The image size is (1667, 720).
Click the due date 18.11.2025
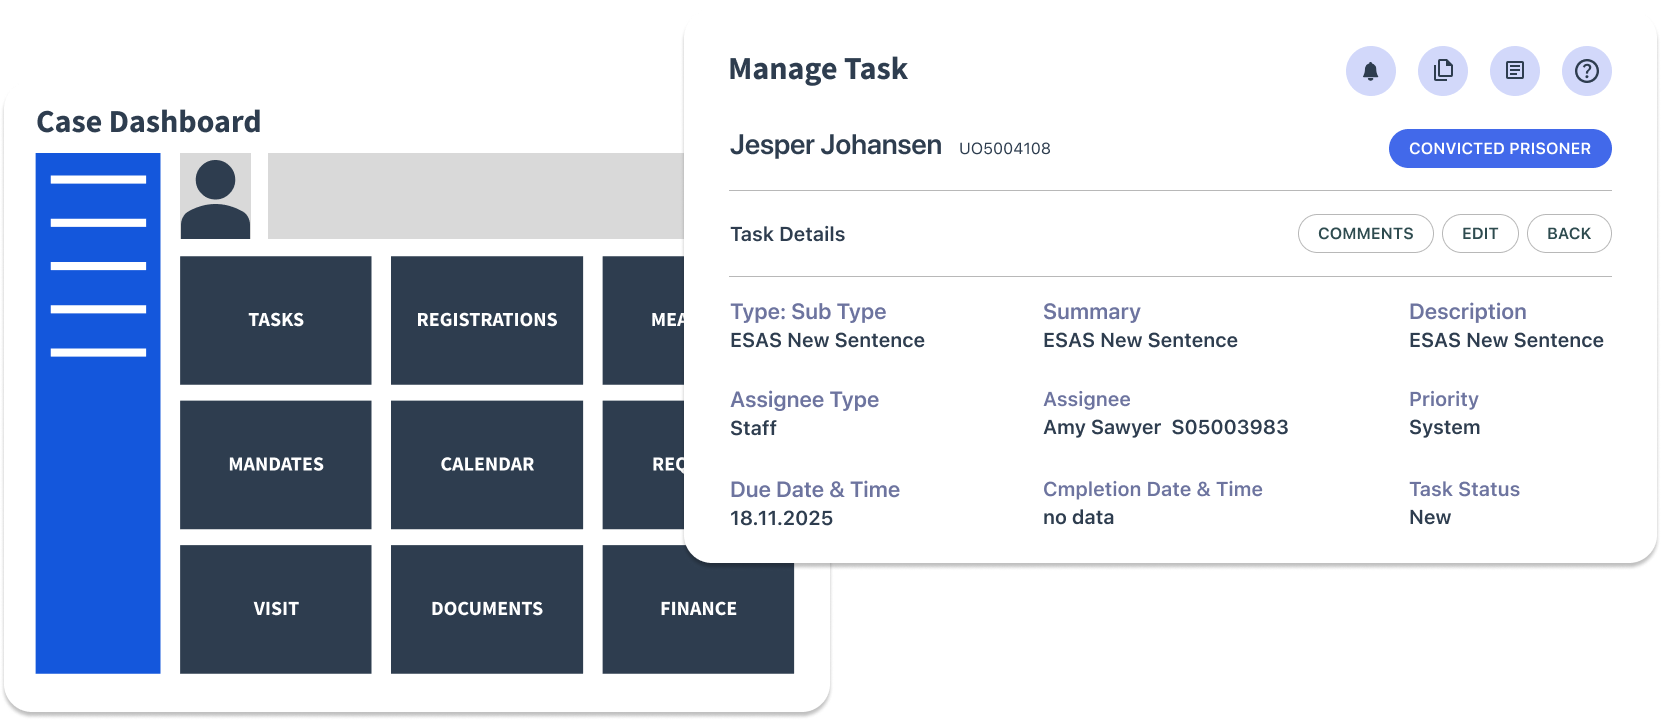781,518
